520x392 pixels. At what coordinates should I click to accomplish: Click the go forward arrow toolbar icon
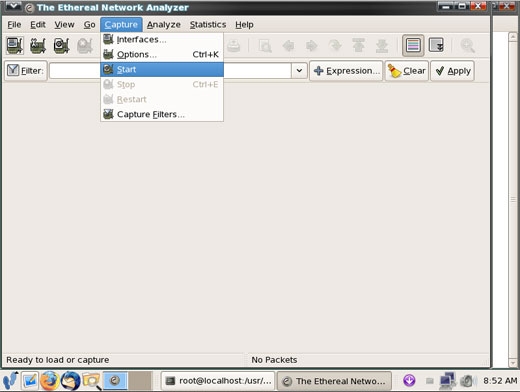click(312, 45)
